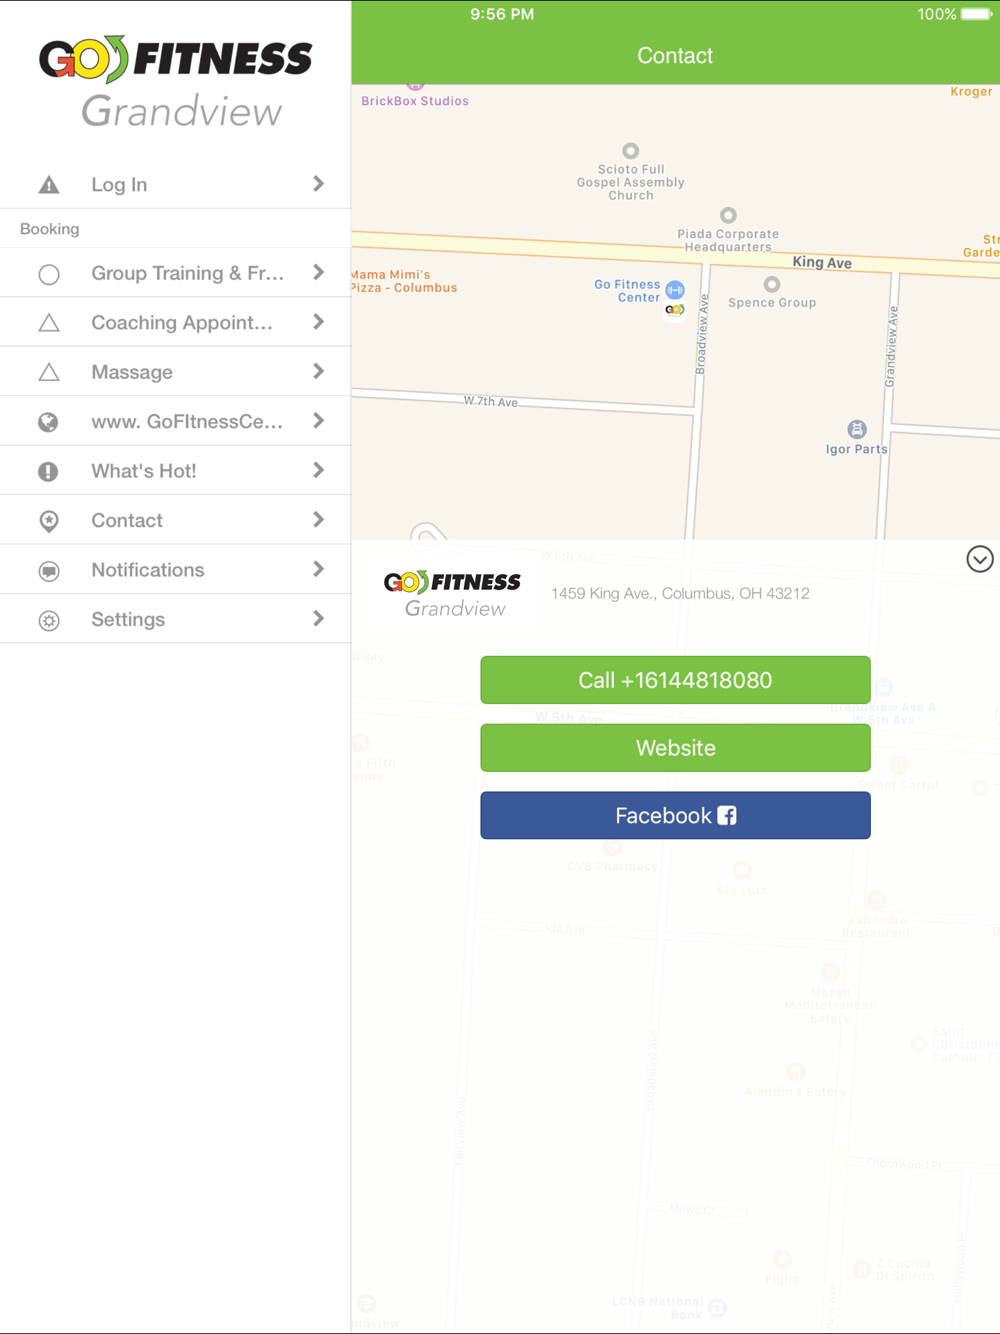Tap the Spence Group map pin

771,285
